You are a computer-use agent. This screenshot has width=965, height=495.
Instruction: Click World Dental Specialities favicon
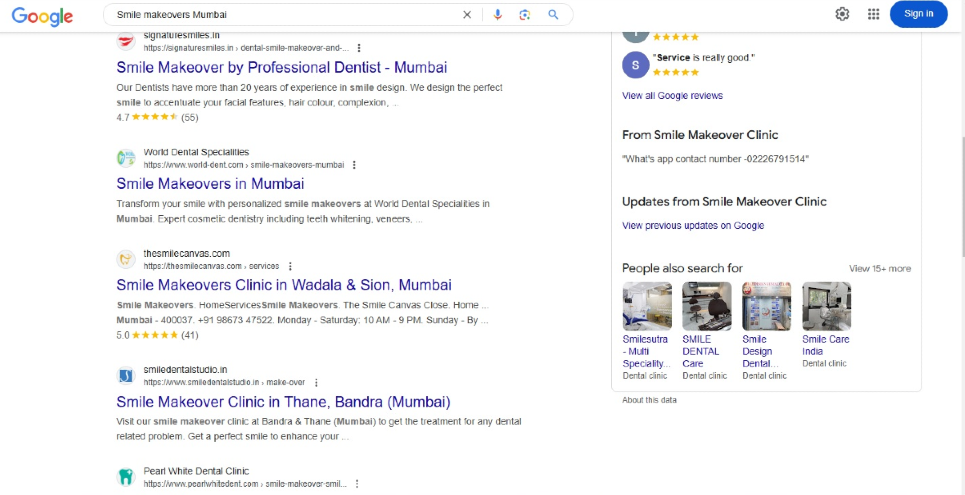[x=126, y=158]
